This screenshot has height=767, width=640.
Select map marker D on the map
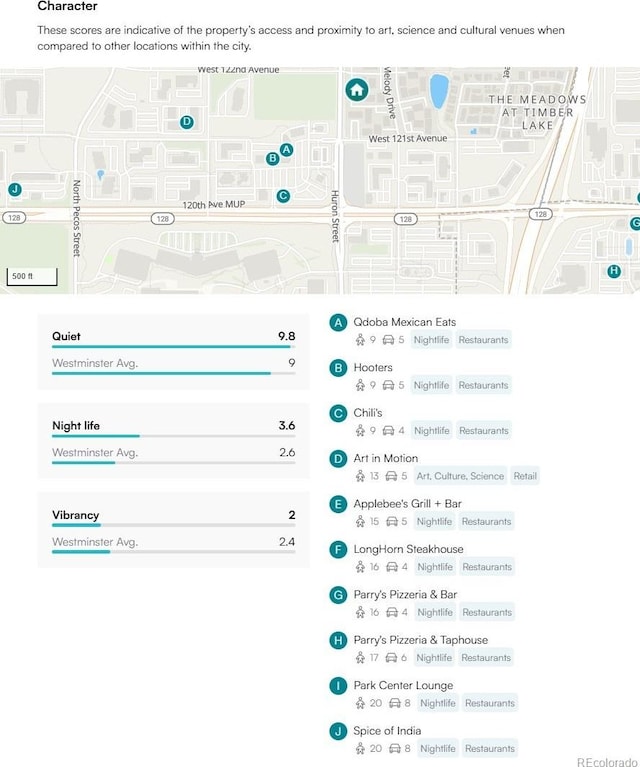[186, 122]
